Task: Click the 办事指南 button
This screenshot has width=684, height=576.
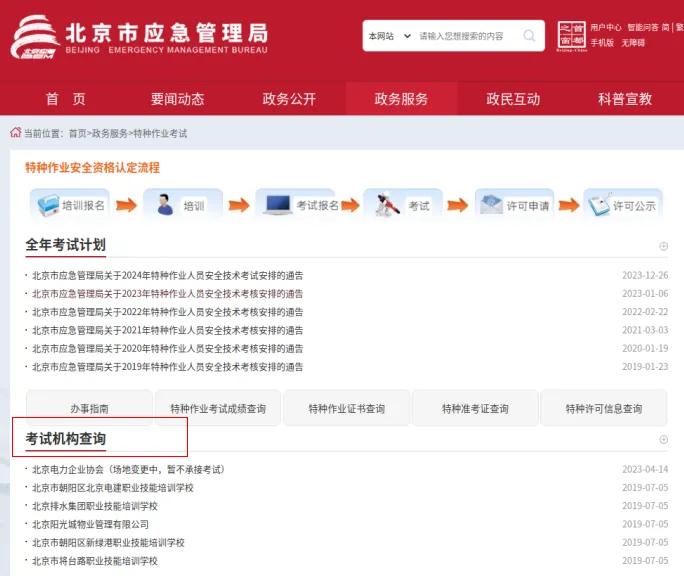Action: [89, 408]
